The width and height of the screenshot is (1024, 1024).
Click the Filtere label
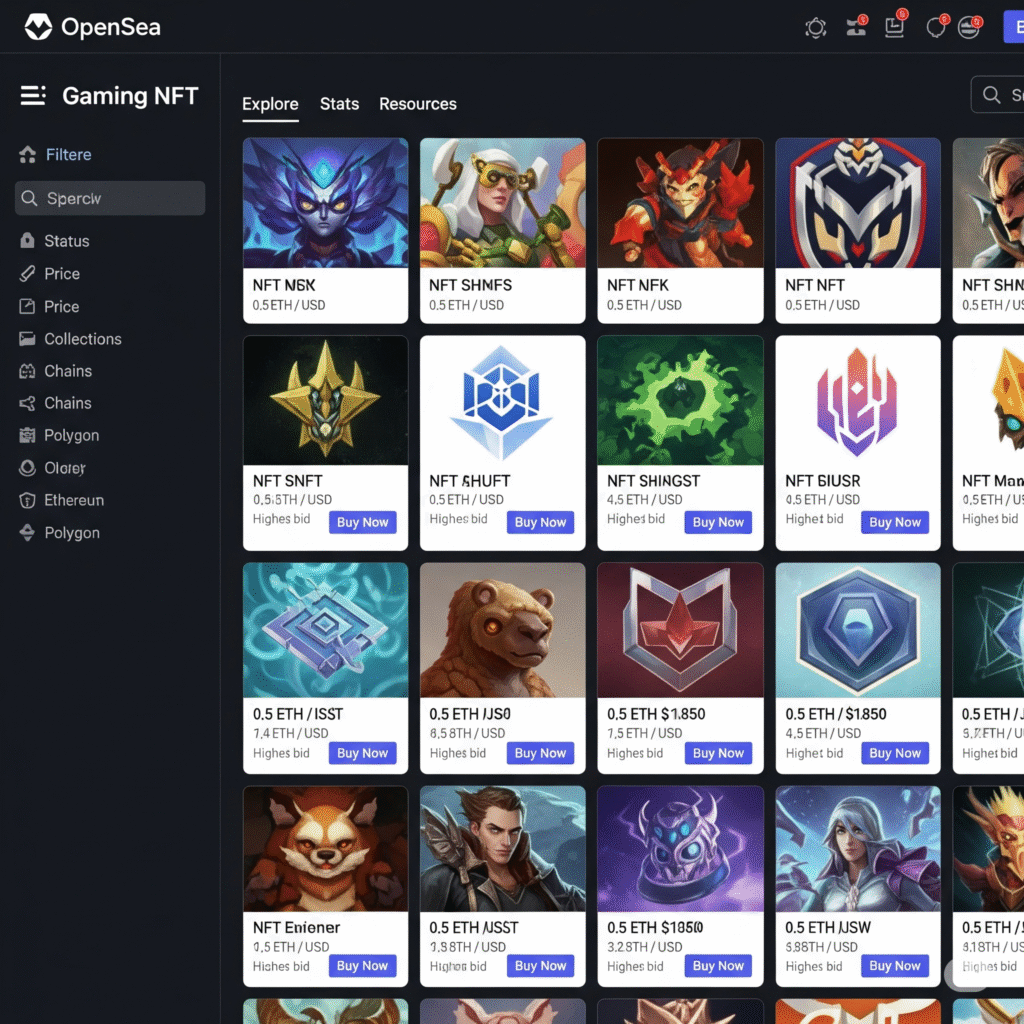[69, 155]
